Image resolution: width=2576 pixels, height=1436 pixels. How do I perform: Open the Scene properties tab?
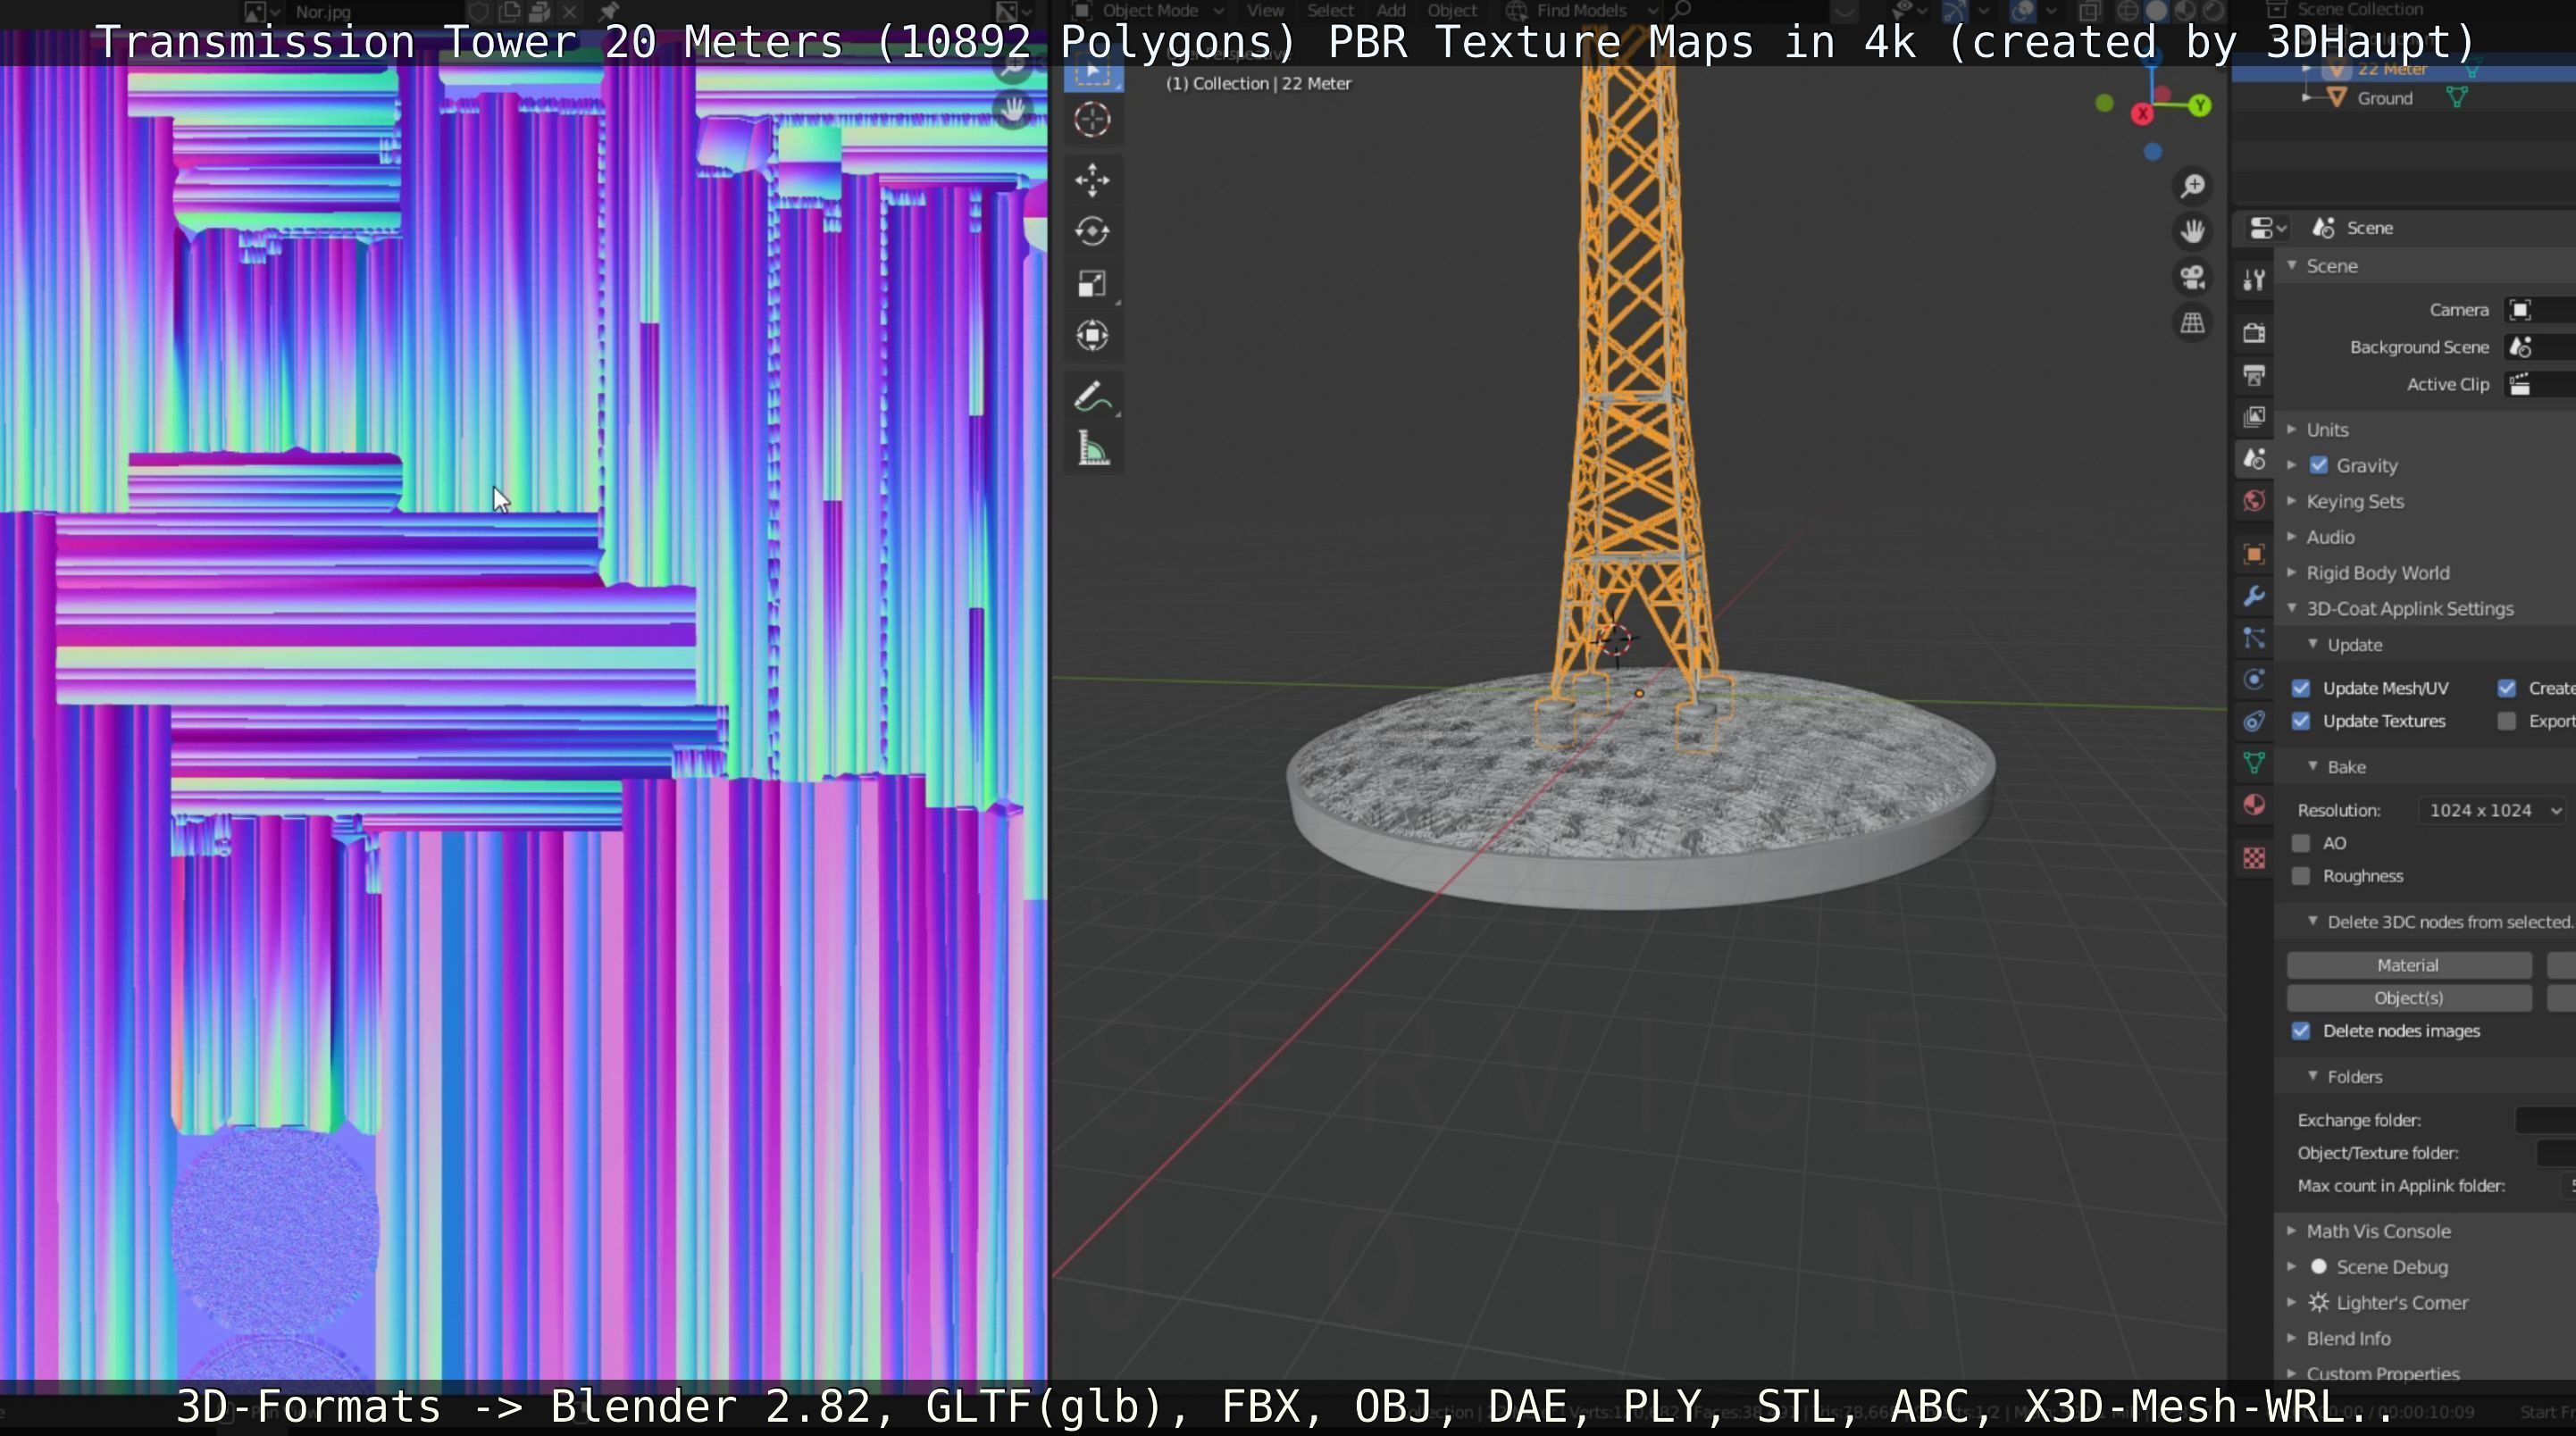(x=2254, y=459)
